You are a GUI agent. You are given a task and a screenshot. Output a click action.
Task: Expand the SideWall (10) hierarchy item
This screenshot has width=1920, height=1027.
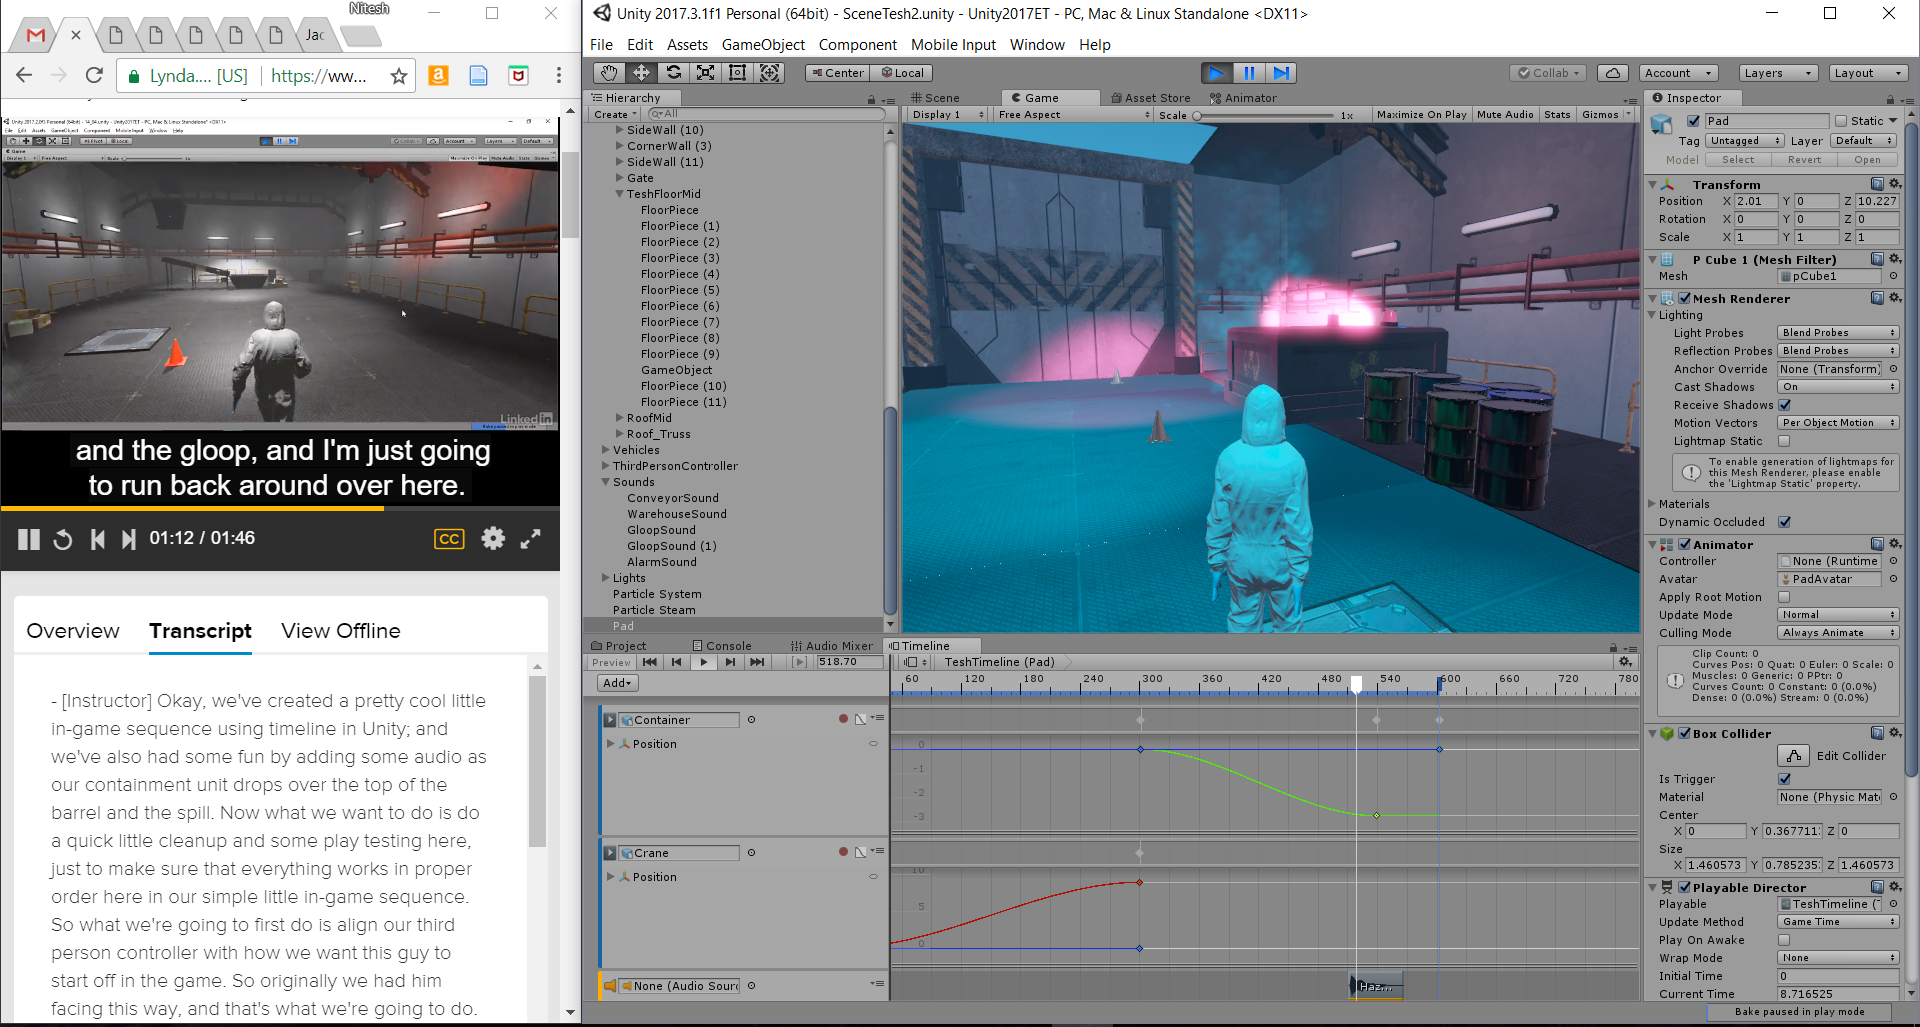pyautogui.click(x=620, y=130)
